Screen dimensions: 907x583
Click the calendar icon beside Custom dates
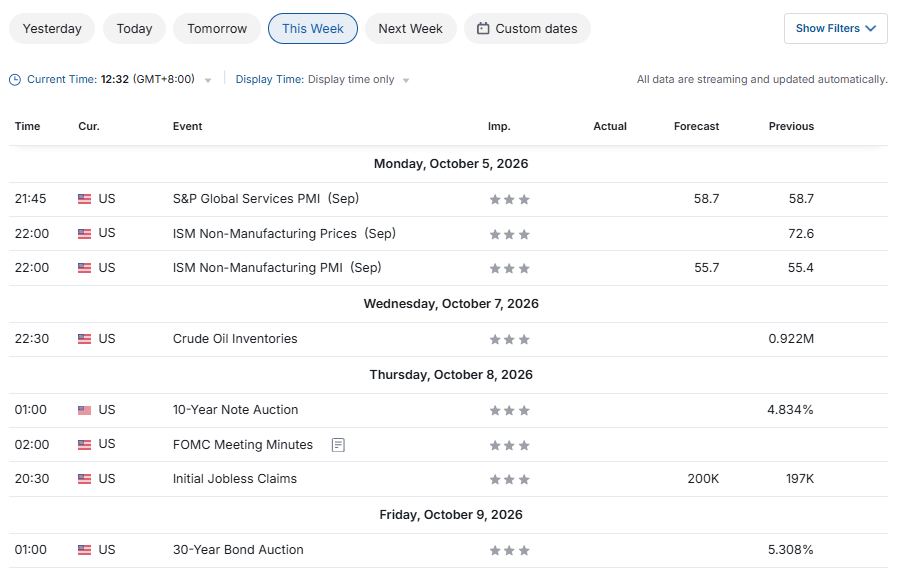pyautogui.click(x=483, y=28)
